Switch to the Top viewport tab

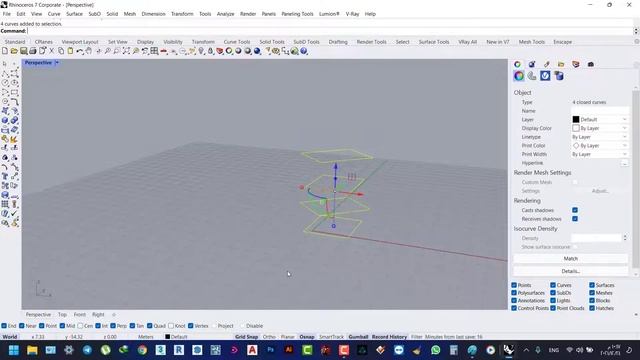click(x=62, y=315)
